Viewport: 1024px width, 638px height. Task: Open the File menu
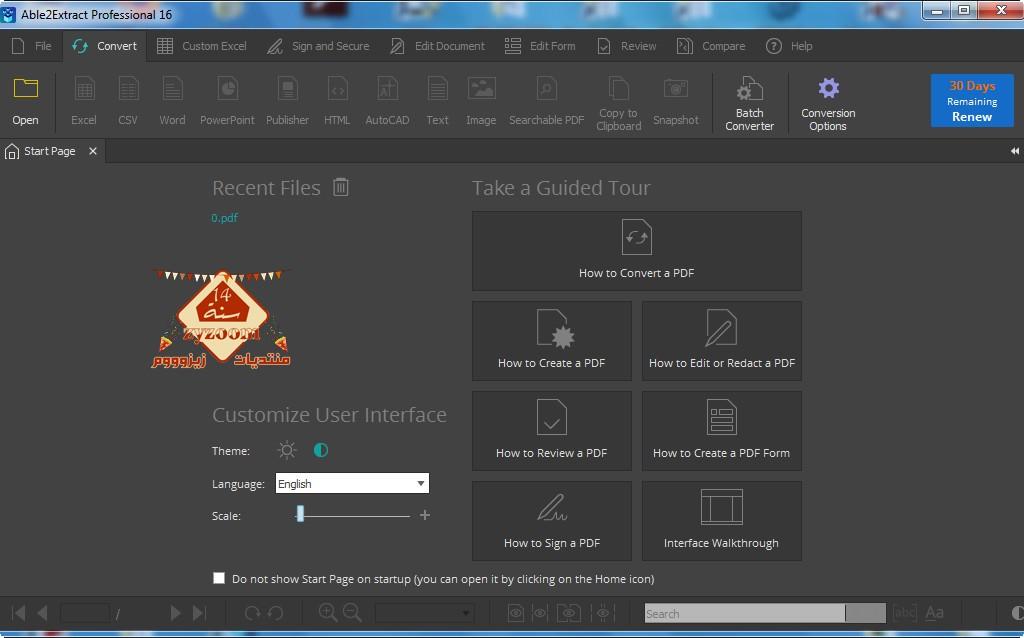click(31, 46)
